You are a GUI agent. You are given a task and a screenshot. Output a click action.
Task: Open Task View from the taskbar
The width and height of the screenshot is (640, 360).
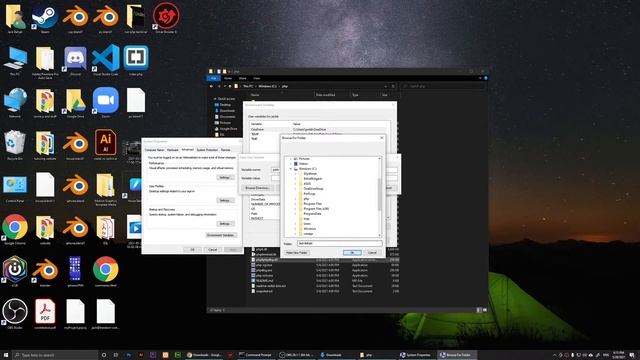pyautogui.click(x=116, y=355)
